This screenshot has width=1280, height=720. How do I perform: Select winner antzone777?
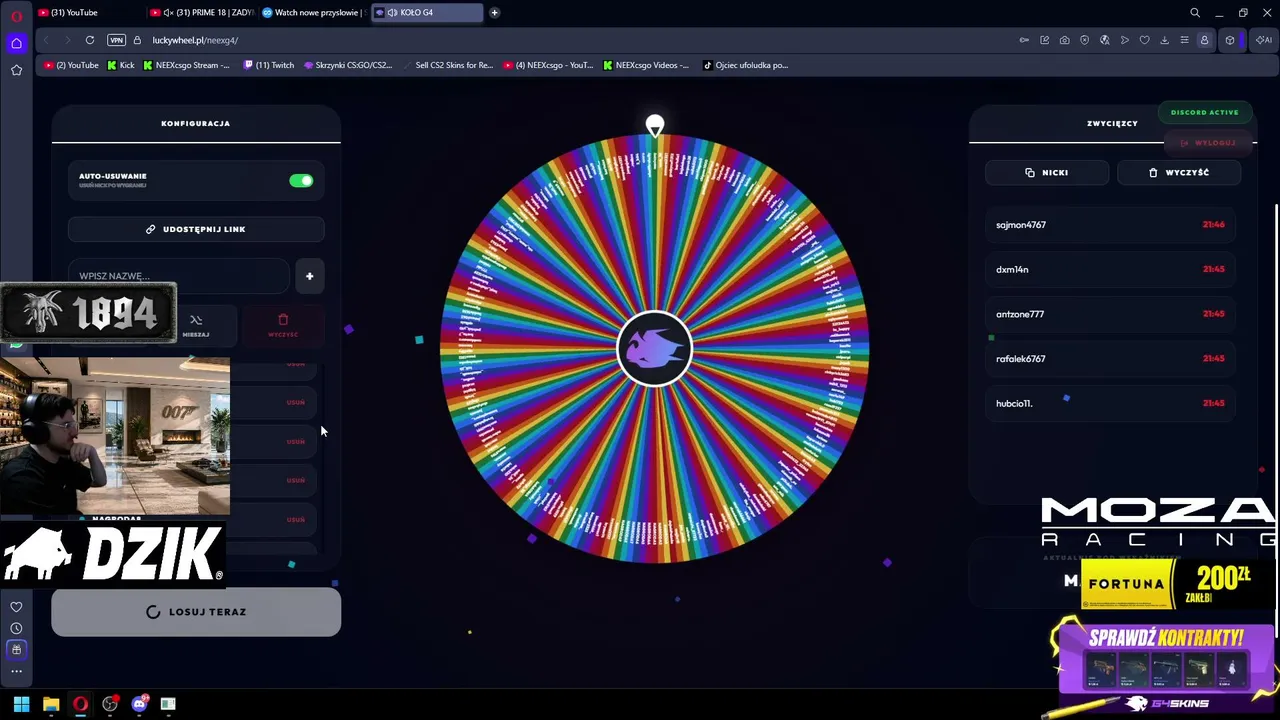point(1110,314)
